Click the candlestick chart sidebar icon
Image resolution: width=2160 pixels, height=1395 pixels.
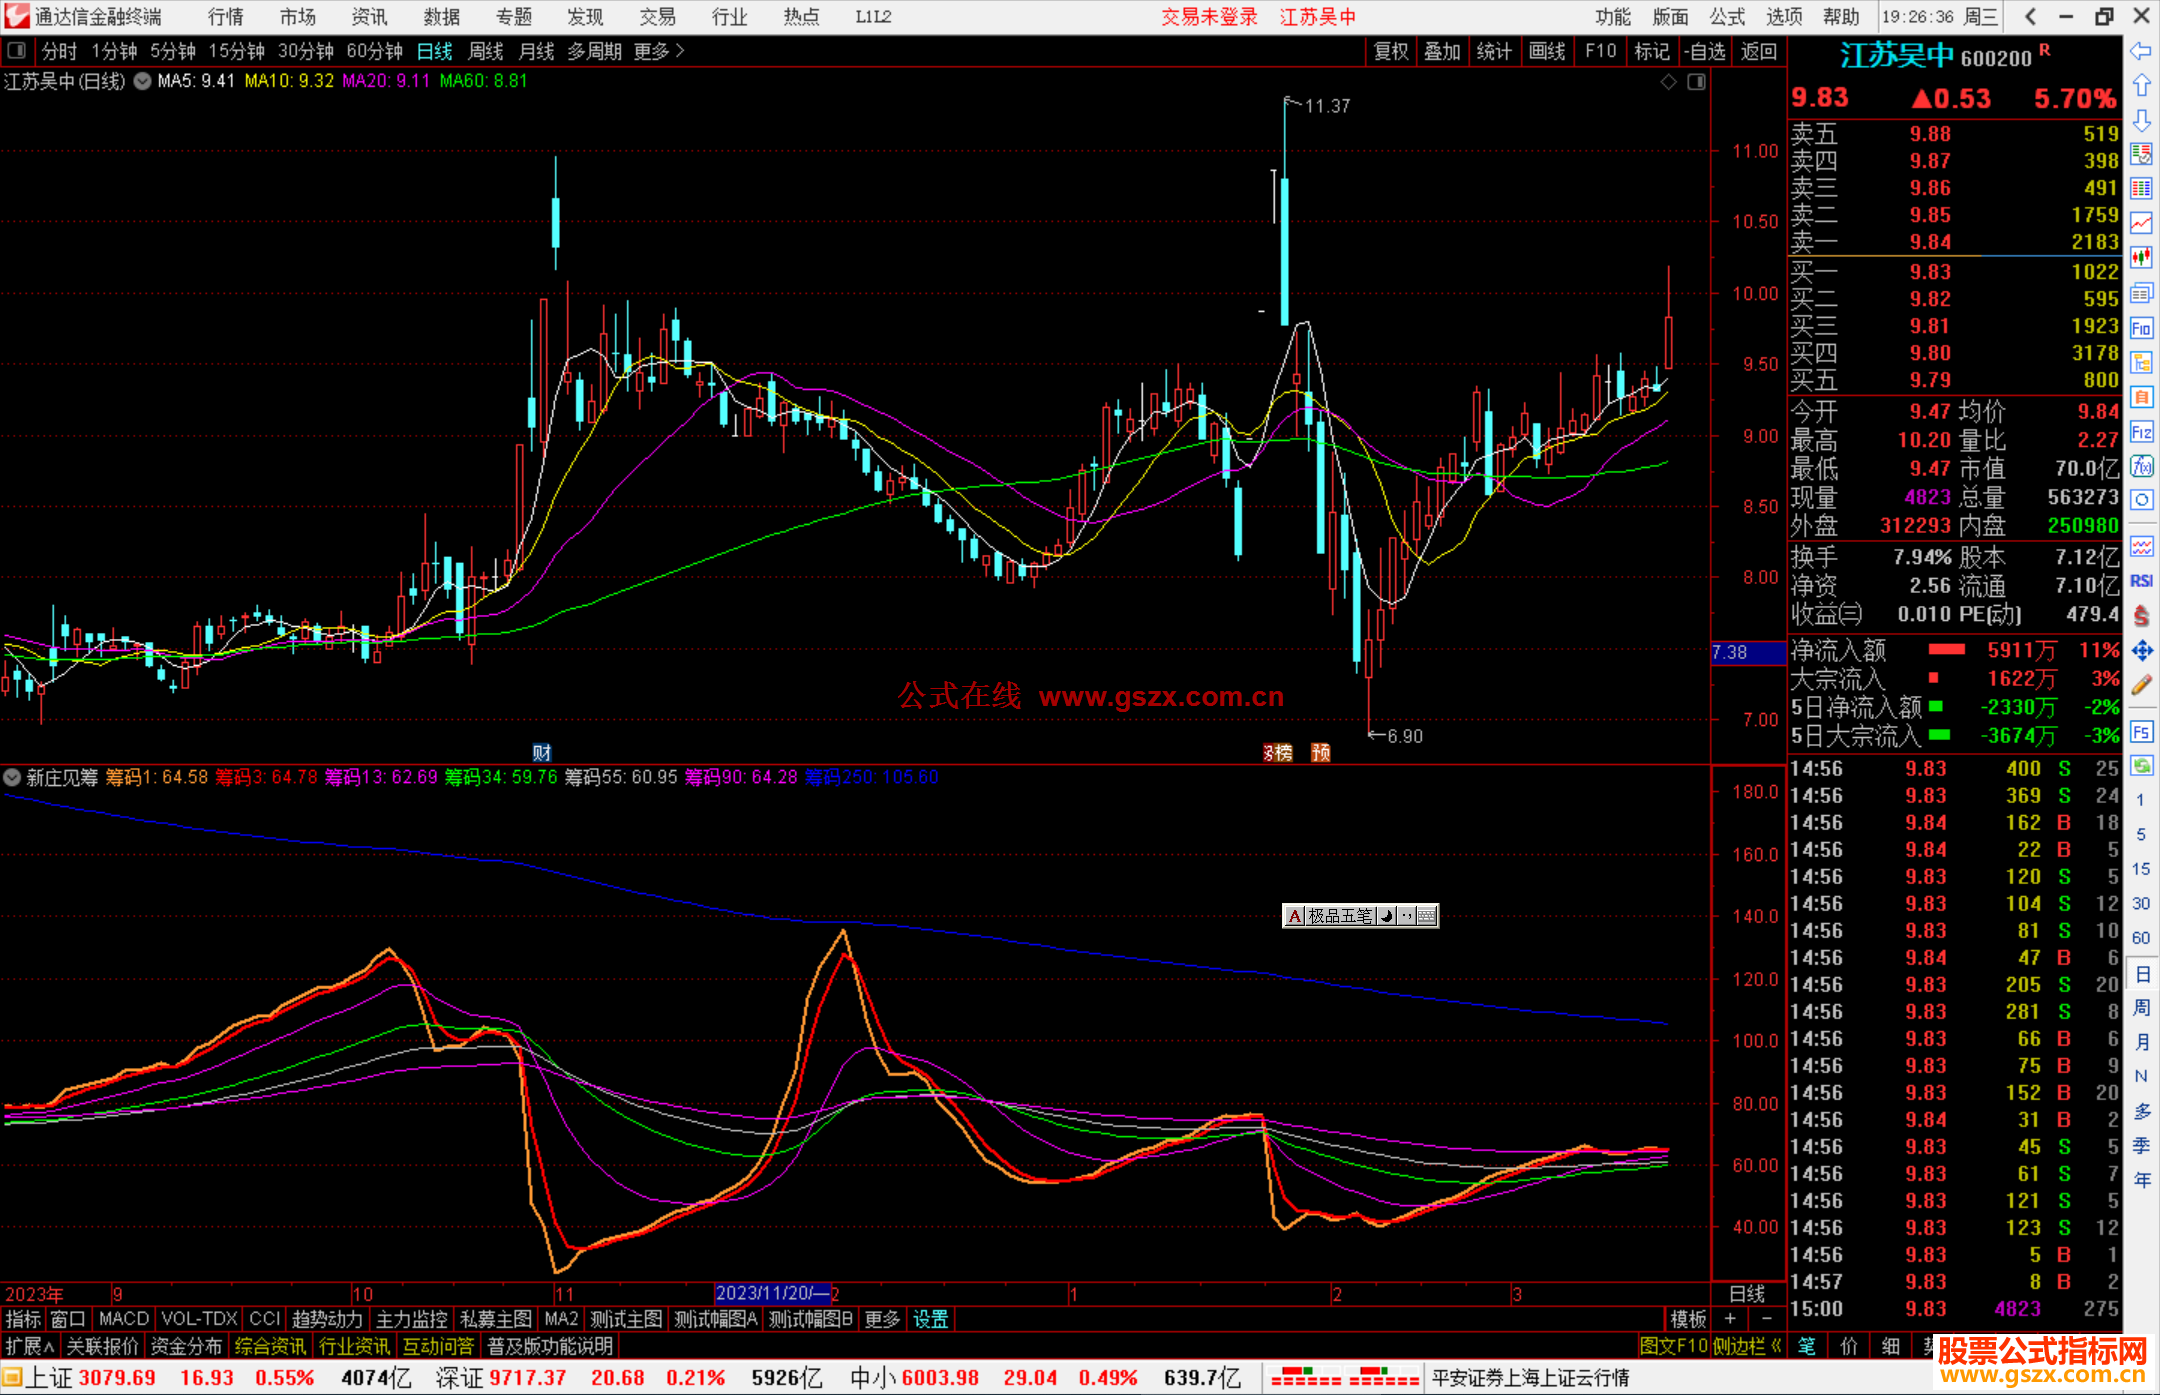[2141, 258]
